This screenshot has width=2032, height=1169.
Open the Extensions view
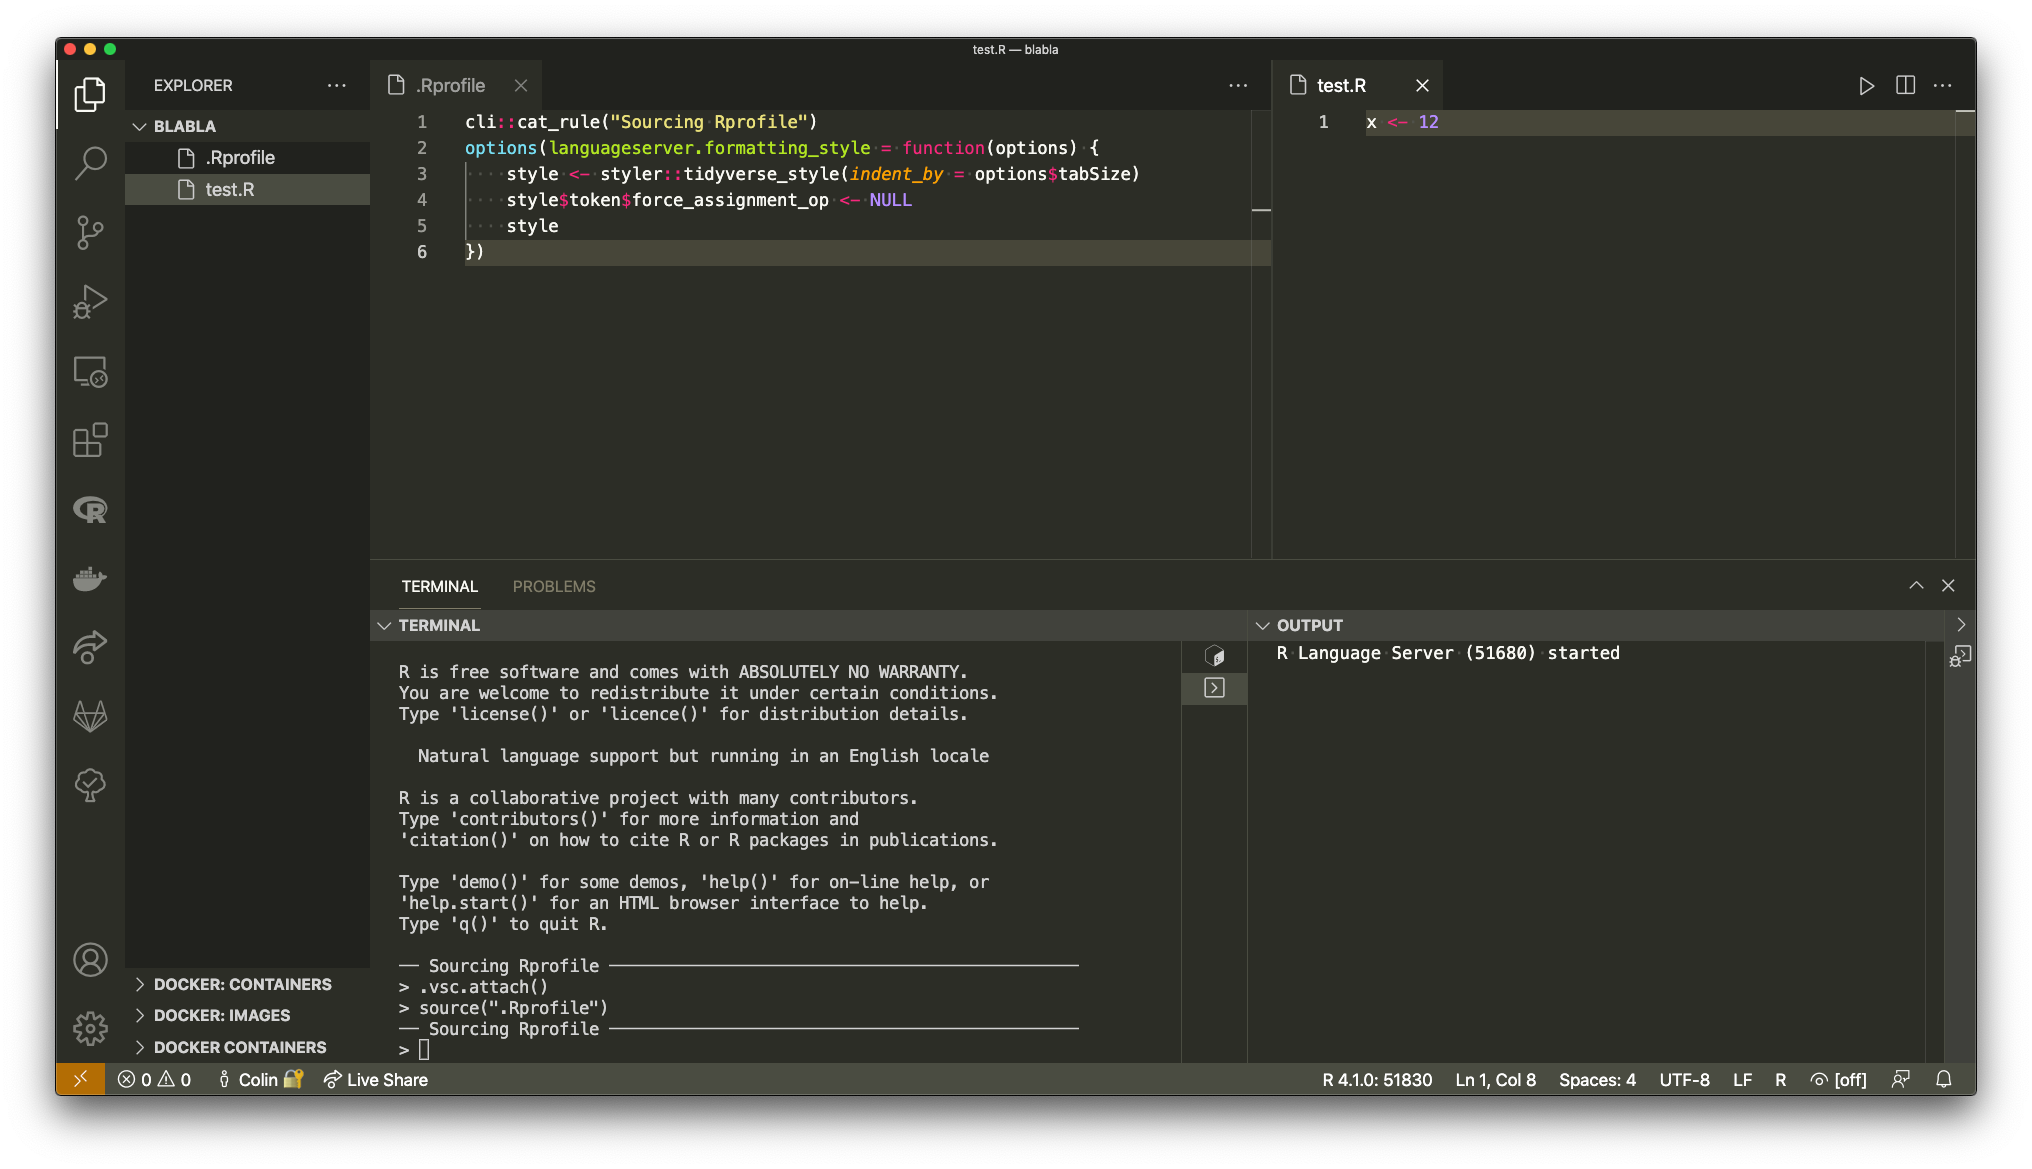pos(90,440)
